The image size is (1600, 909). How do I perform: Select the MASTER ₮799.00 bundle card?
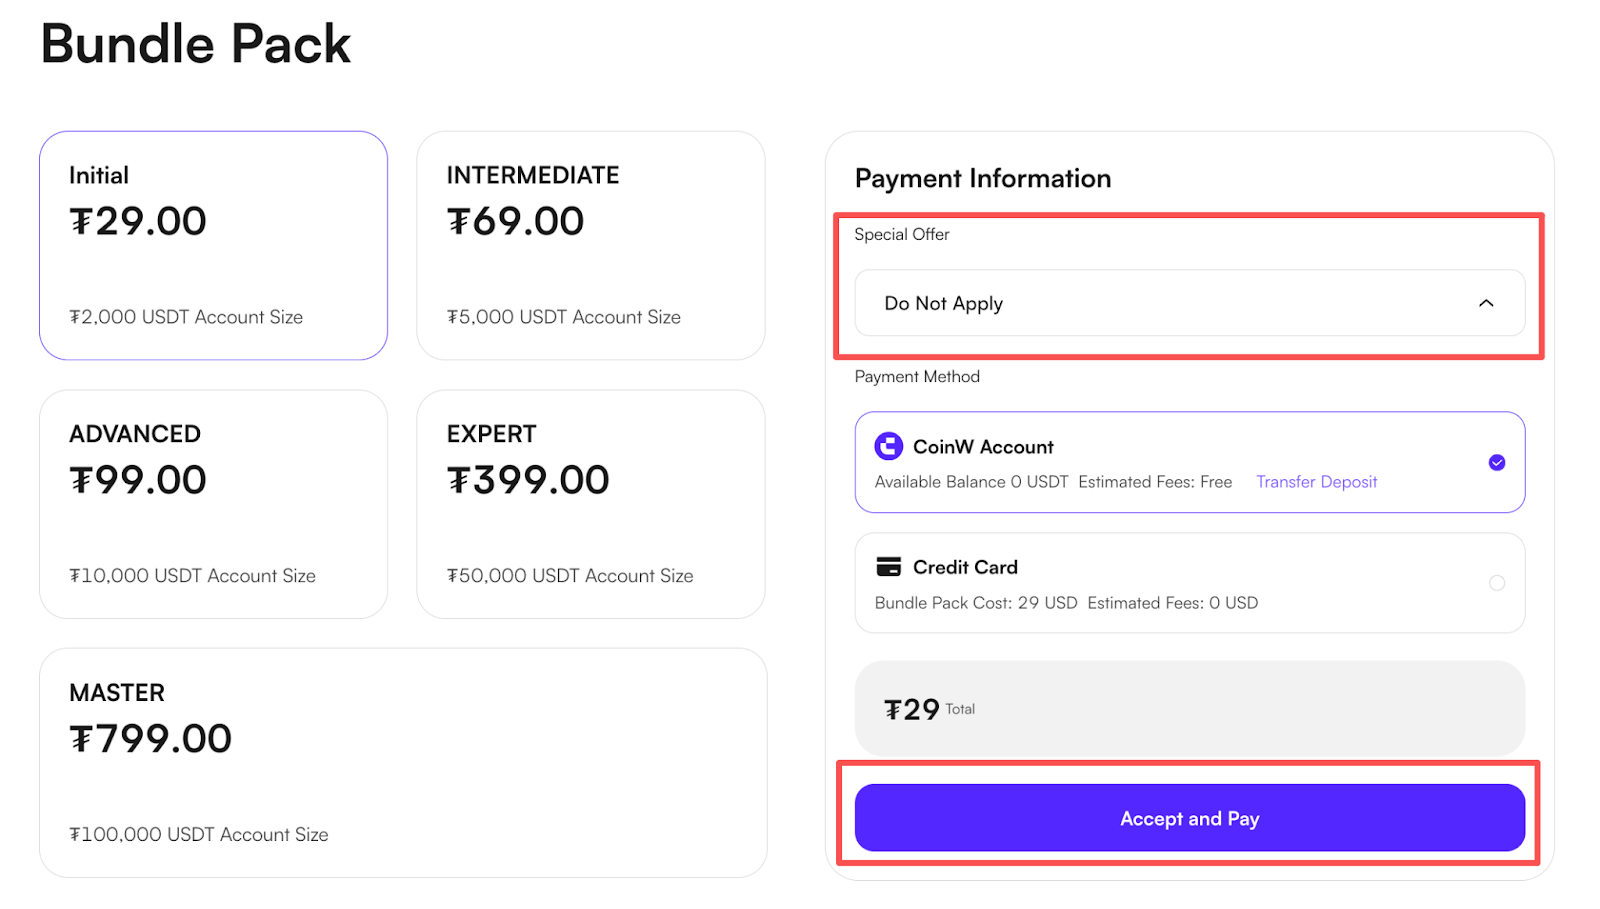pyautogui.click(x=402, y=763)
